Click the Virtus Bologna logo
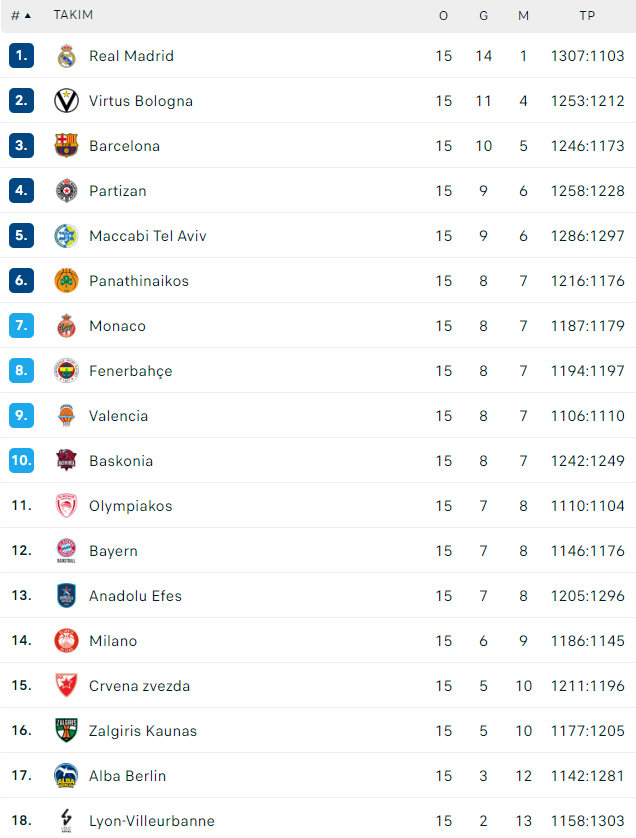Image resolution: width=636 pixels, height=838 pixels. point(66,101)
